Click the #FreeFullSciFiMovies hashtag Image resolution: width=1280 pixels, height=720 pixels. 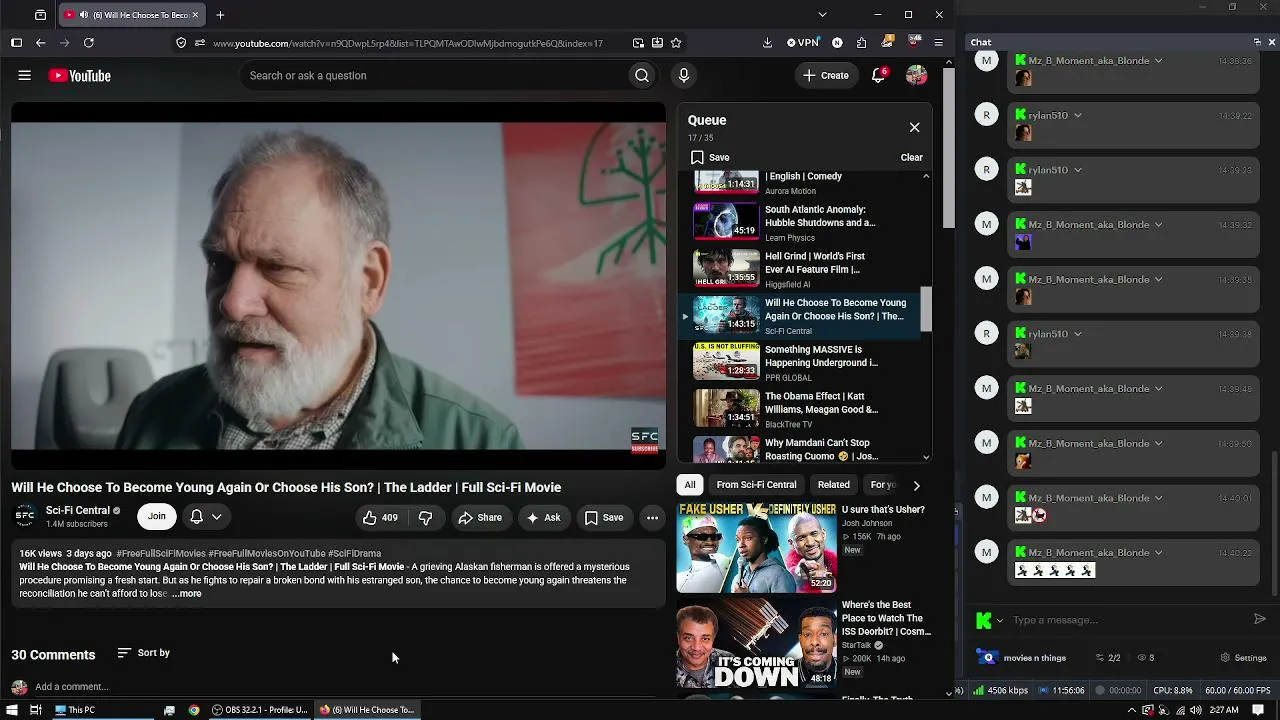point(161,553)
